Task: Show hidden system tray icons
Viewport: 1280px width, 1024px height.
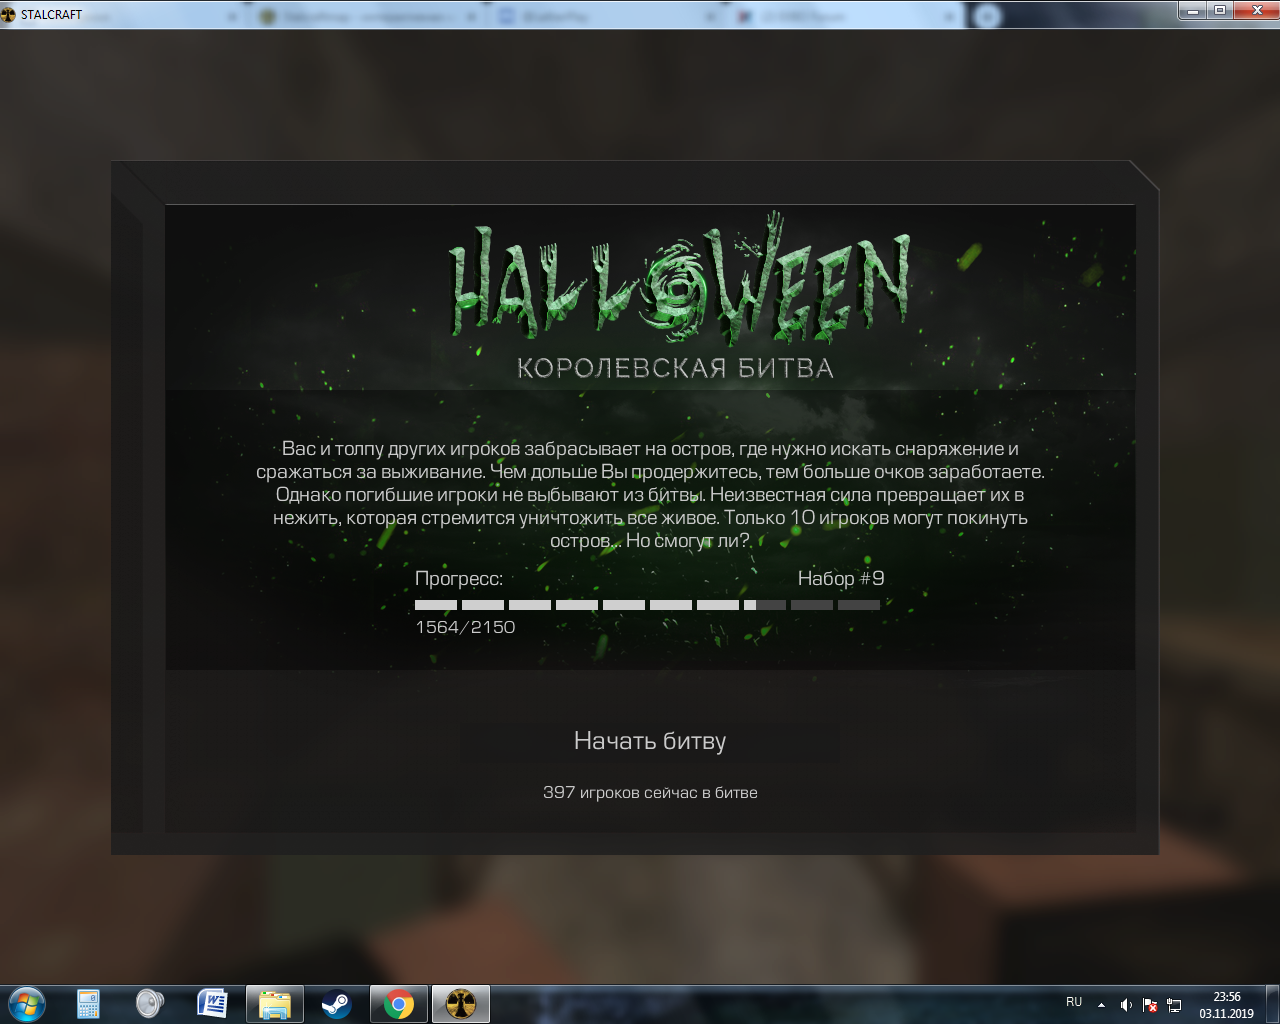Action: [x=1101, y=1005]
